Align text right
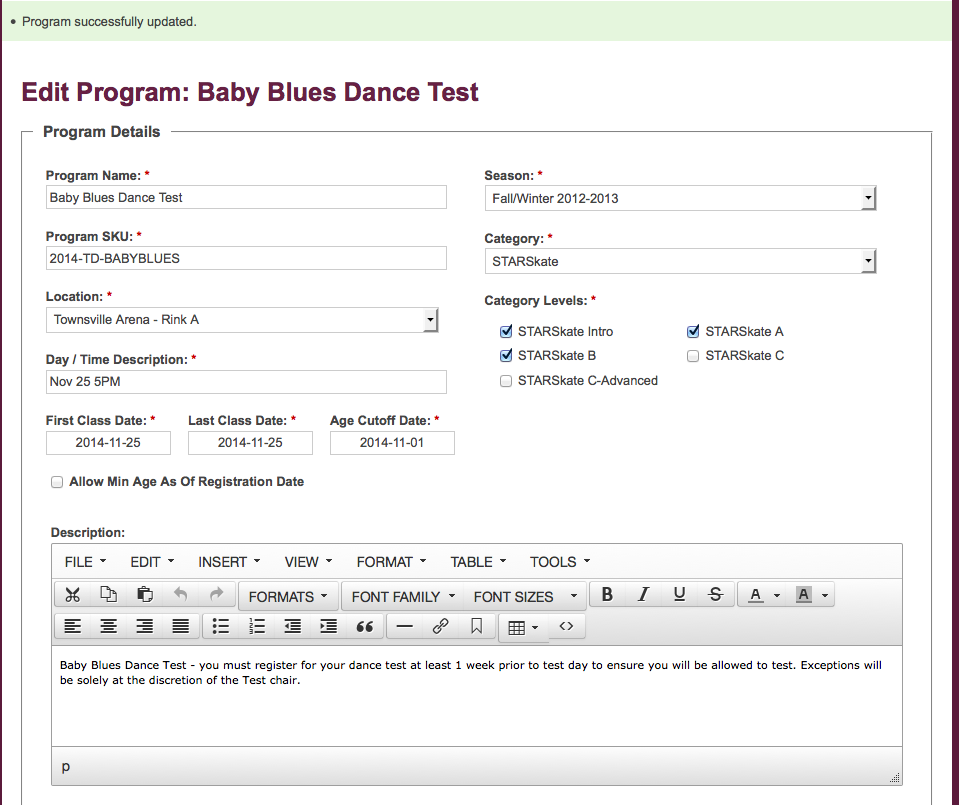 click(x=145, y=626)
